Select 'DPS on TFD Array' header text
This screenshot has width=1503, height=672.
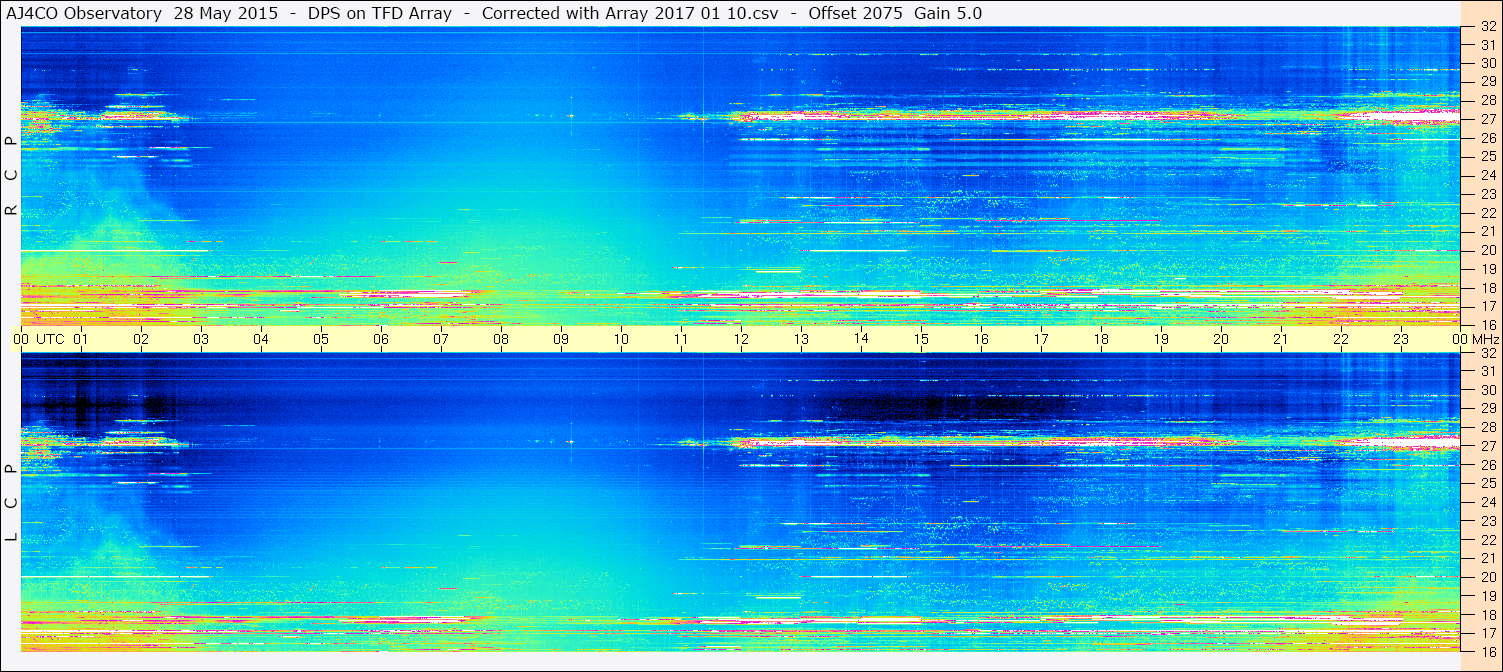380,14
